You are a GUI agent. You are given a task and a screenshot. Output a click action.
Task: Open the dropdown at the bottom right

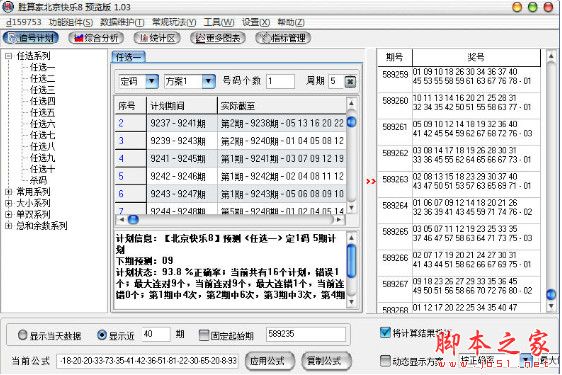[526, 360]
